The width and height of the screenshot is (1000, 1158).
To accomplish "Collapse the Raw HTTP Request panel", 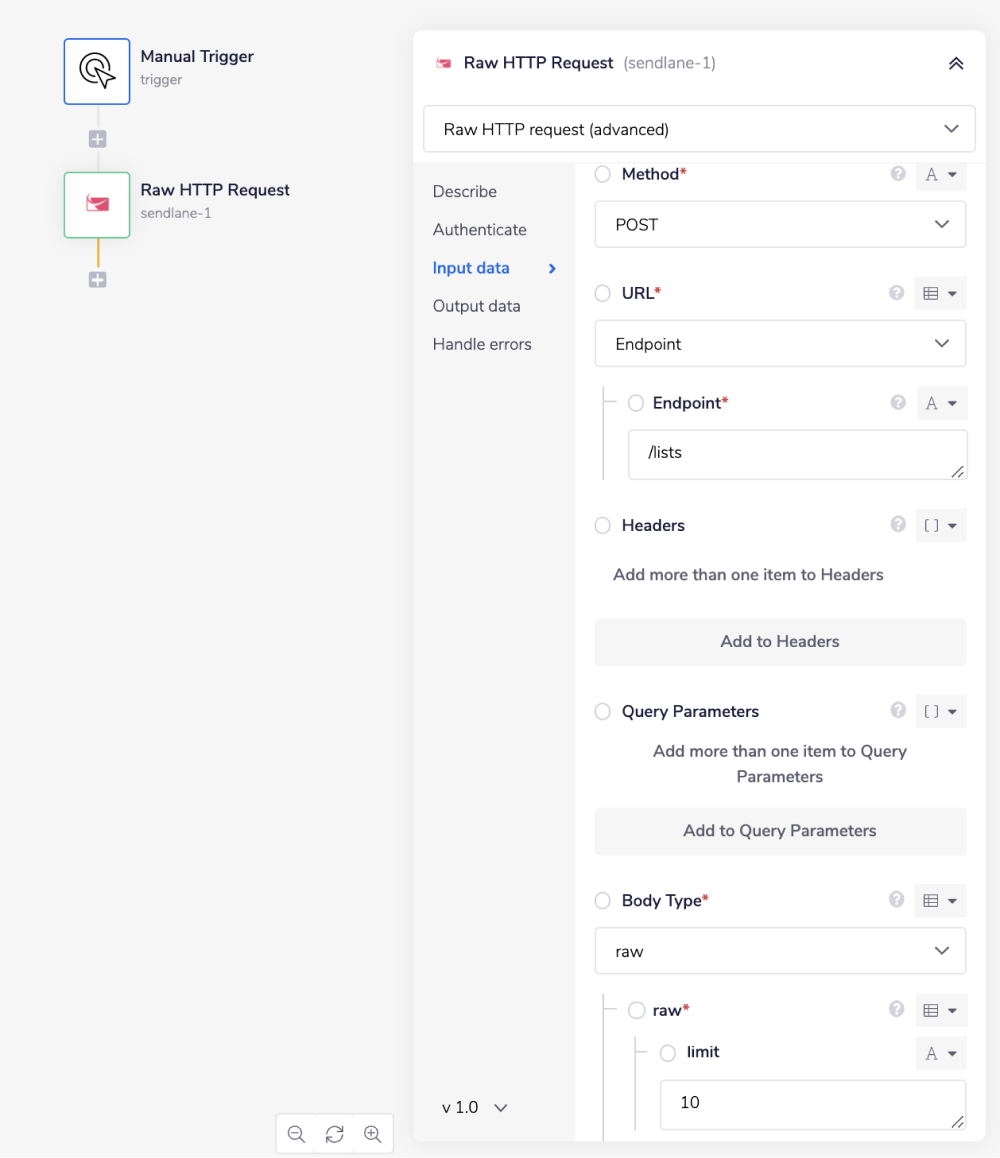I will tap(955, 63).
